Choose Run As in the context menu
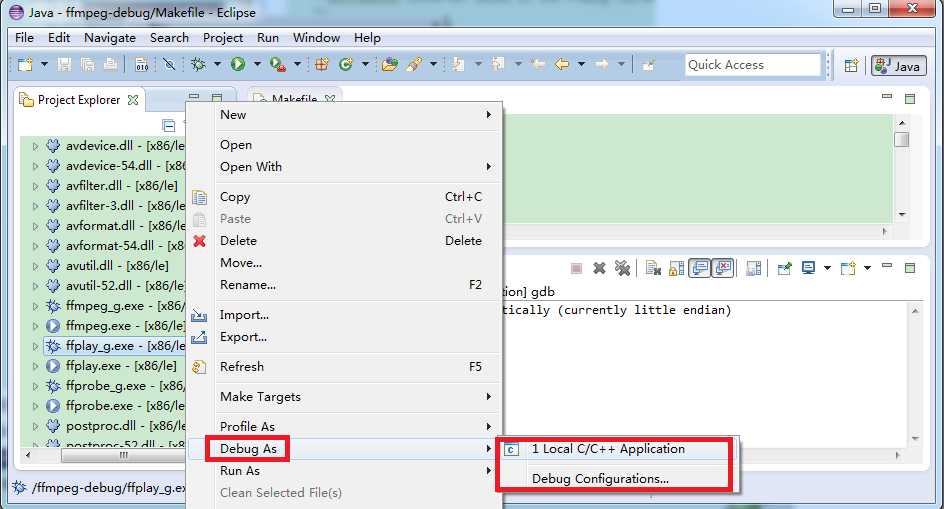This screenshot has height=509, width=944. (344, 471)
